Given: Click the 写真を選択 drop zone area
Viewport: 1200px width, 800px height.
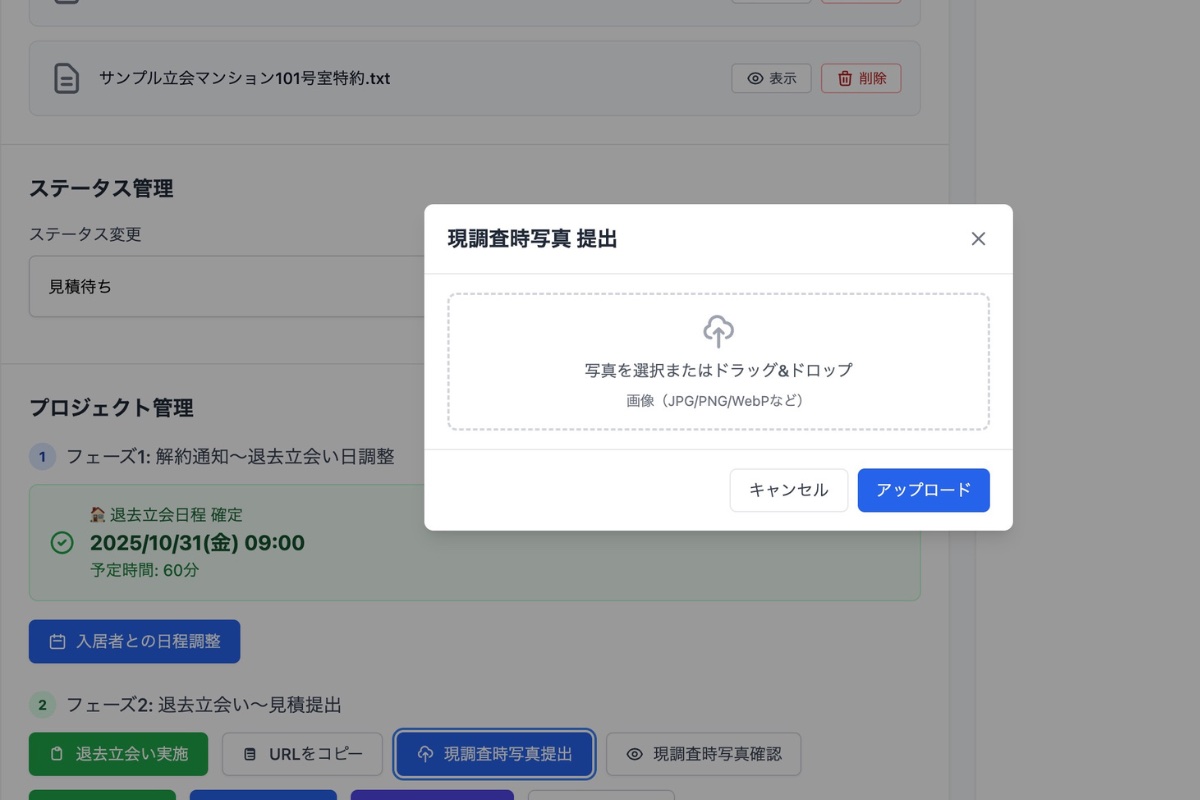Looking at the screenshot, I should (717, 362).
